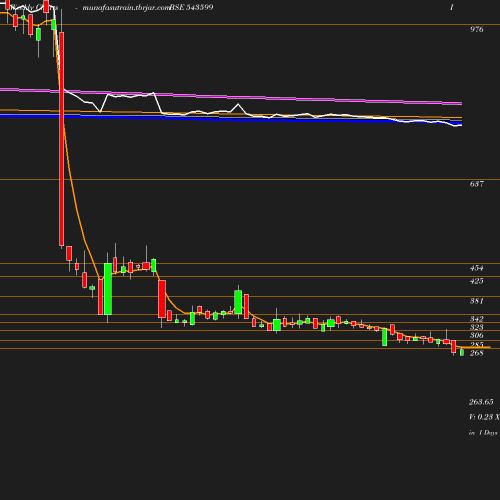Click the 342 price level label
Screen dimensions: 500x500
tap(477, 319)
